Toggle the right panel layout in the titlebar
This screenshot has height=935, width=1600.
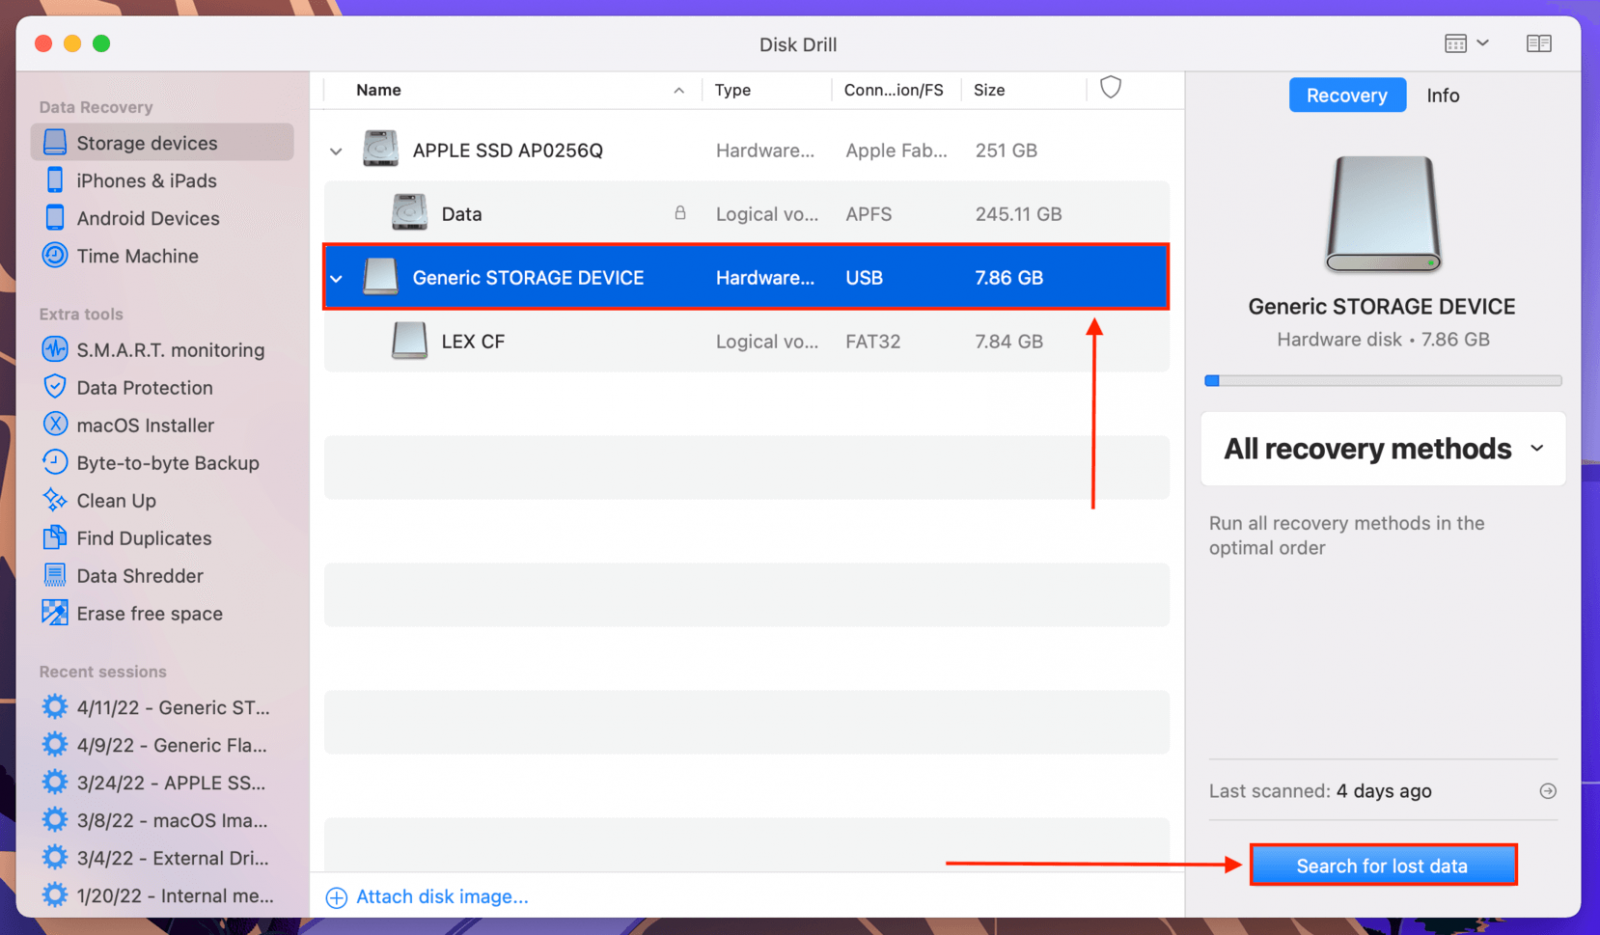coord(1539,43)
